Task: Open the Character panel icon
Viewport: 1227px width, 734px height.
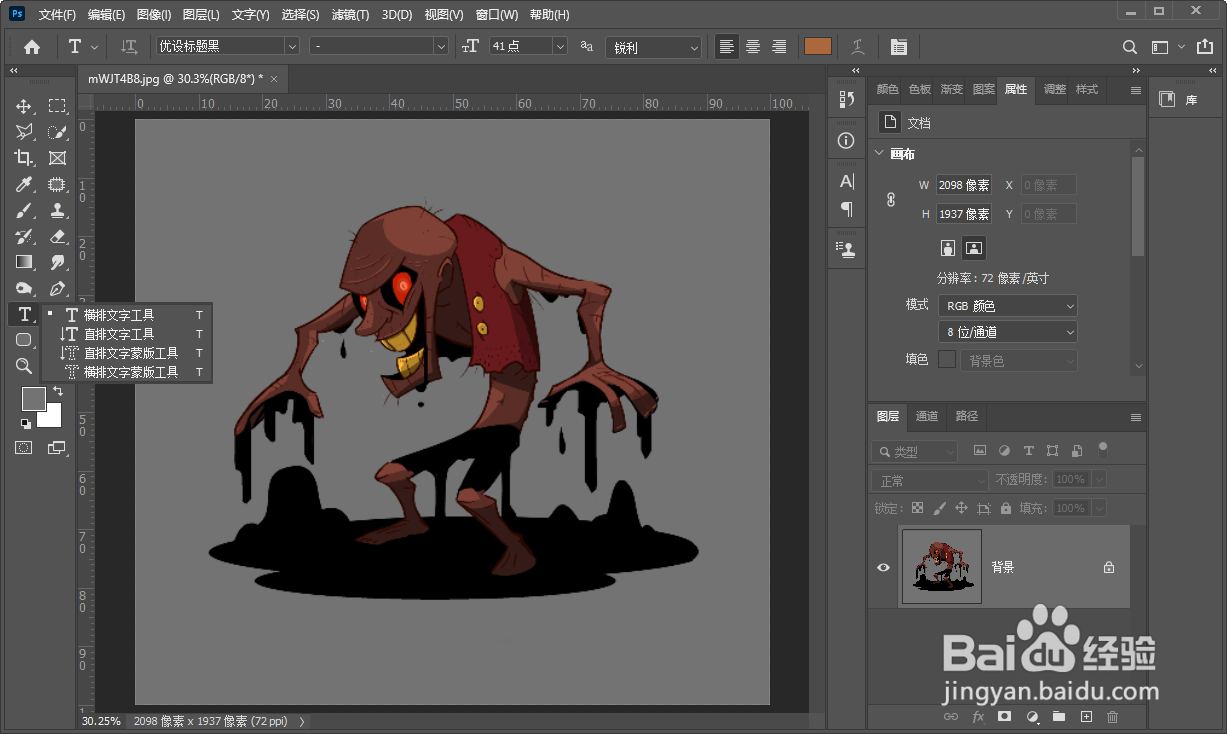Action: coord(847,182)
